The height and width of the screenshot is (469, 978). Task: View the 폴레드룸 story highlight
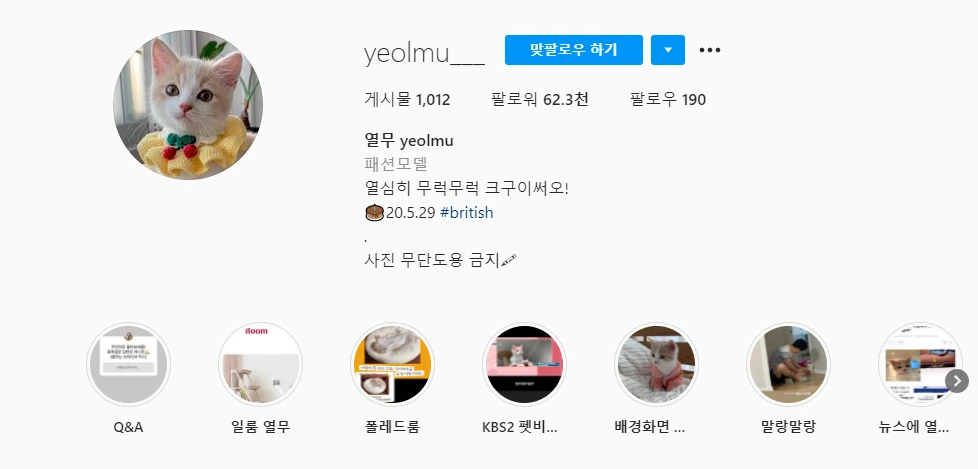pos(392,364)
